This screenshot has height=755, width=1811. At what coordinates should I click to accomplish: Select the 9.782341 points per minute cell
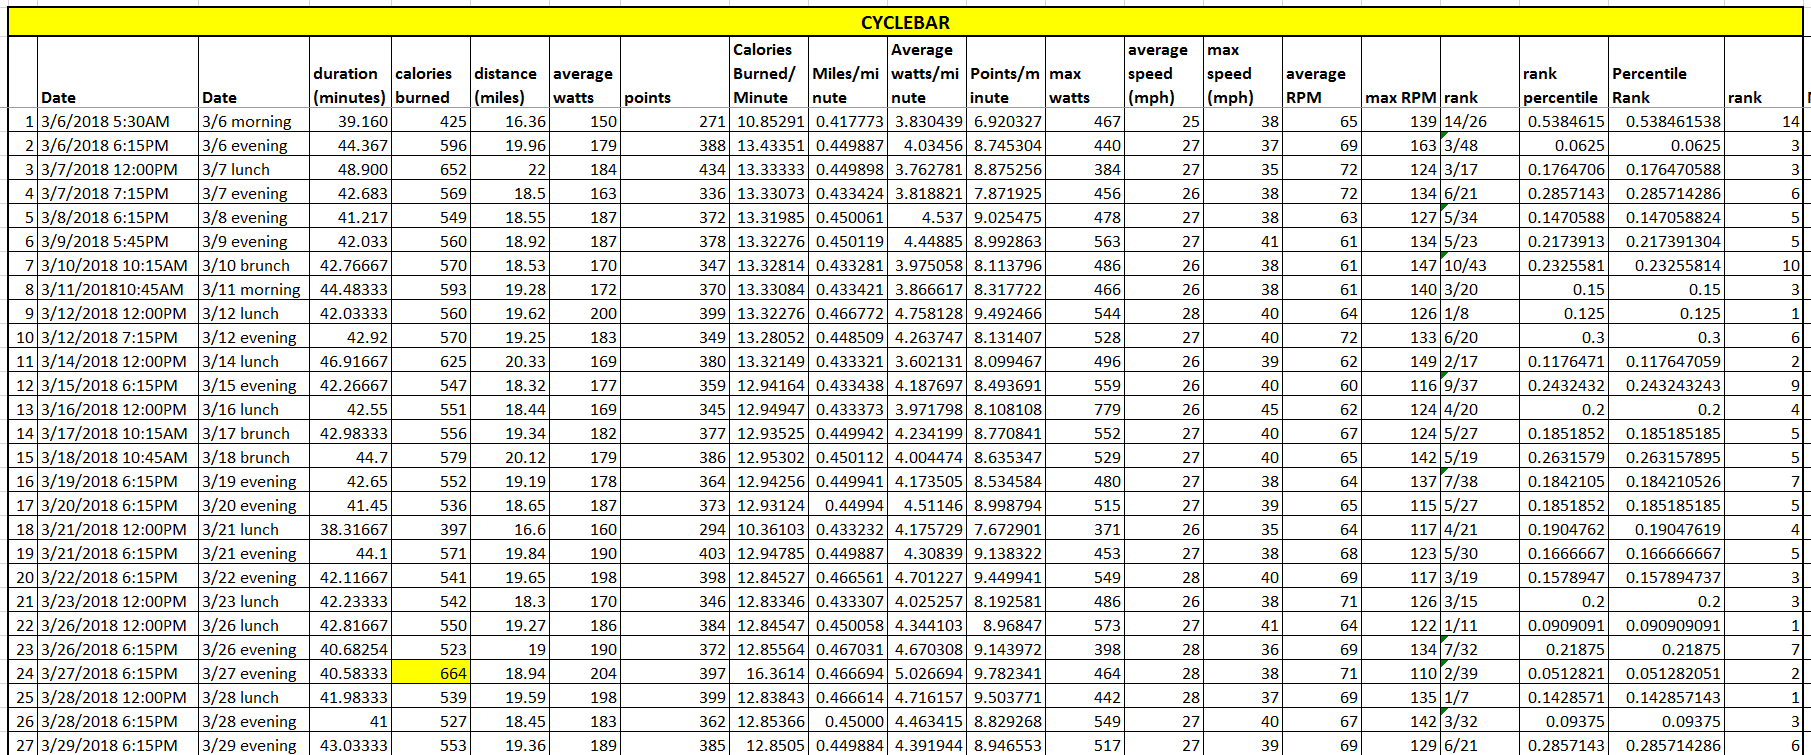[1005, 673]
